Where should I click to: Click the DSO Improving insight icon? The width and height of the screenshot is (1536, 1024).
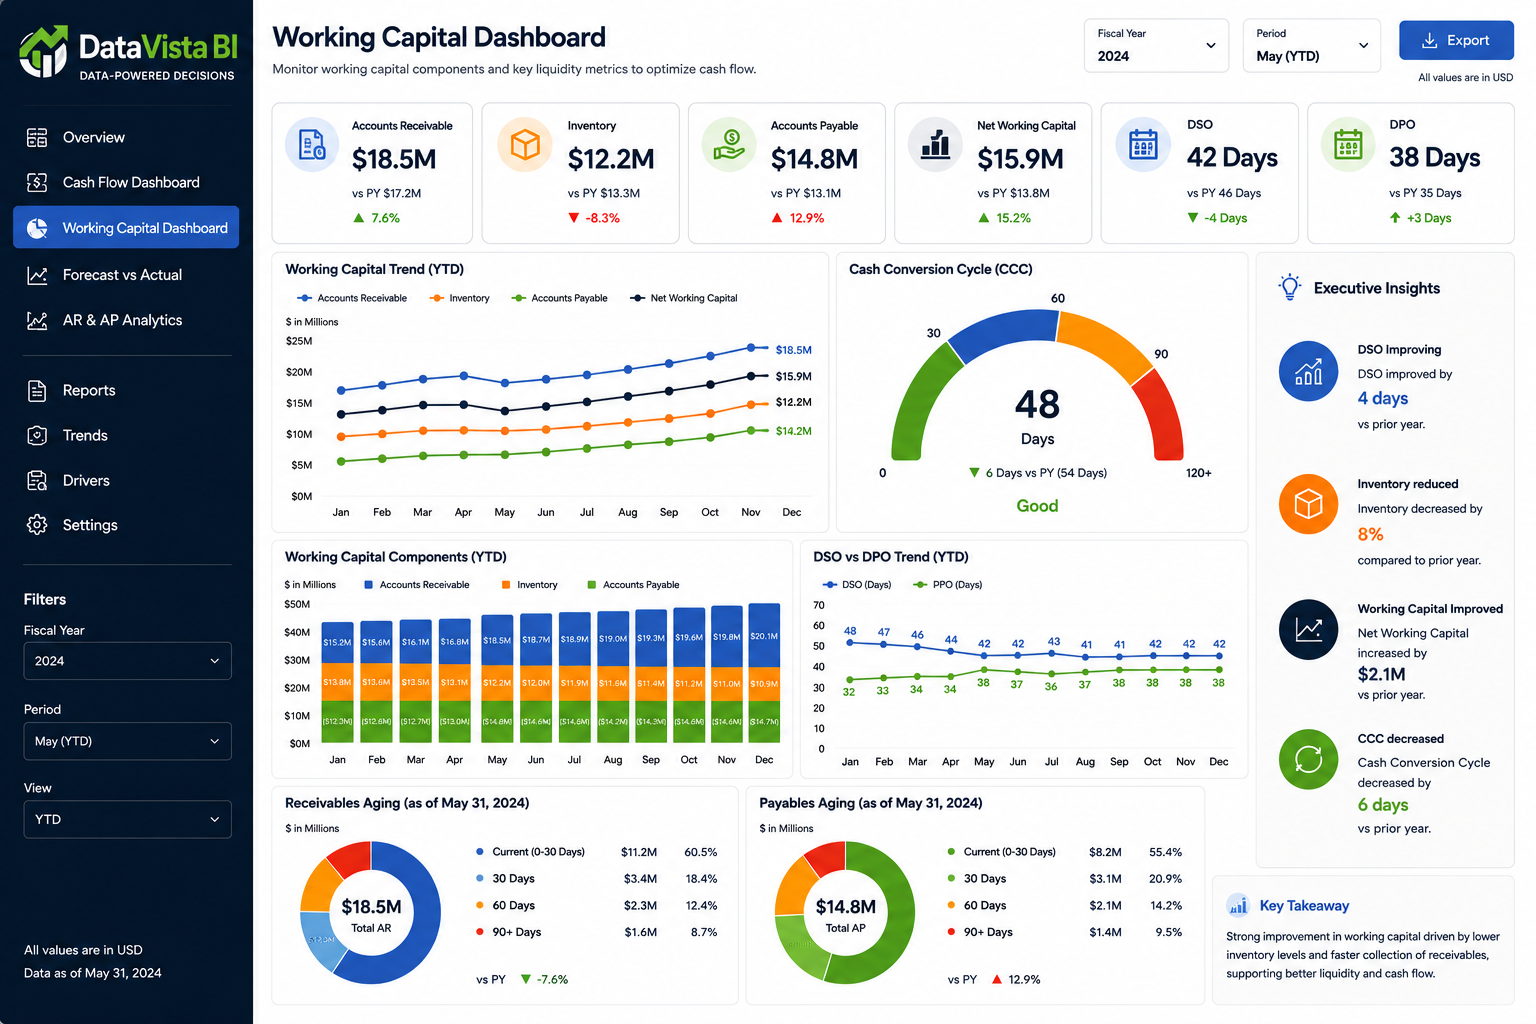point(1308,372)
